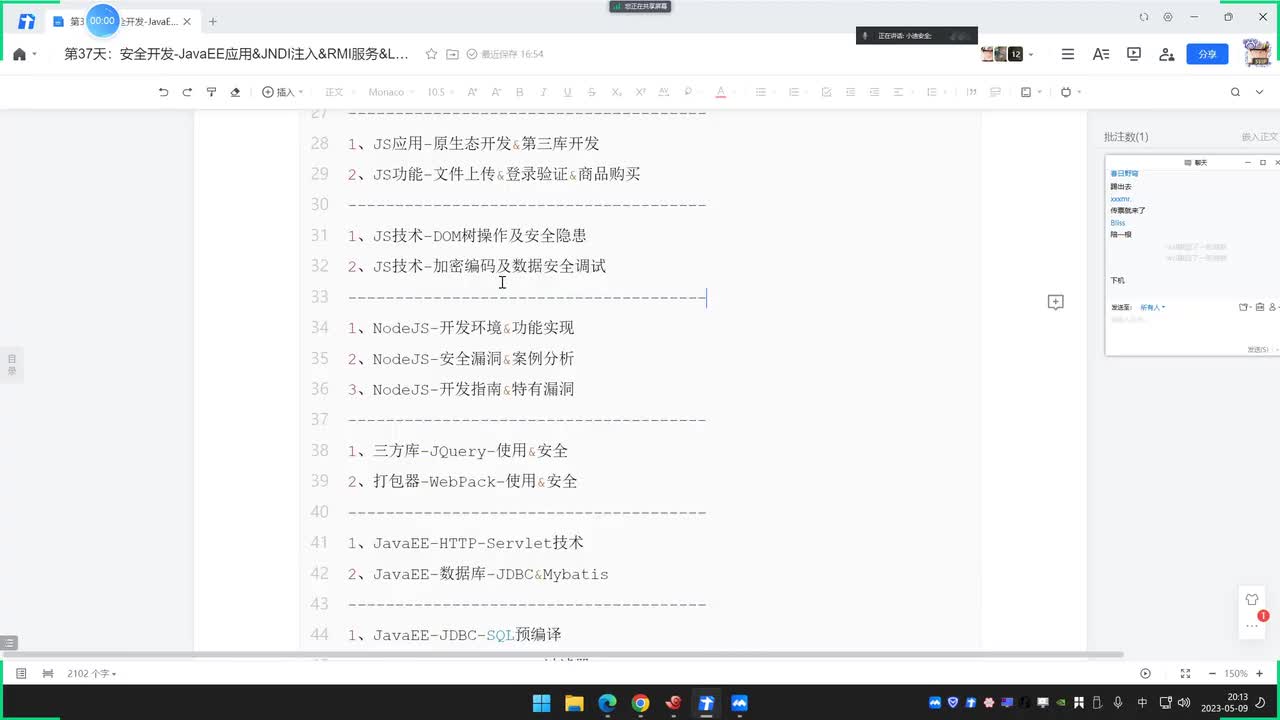
Task: Toggle italic formatting
Action: (x=544, y=92)
